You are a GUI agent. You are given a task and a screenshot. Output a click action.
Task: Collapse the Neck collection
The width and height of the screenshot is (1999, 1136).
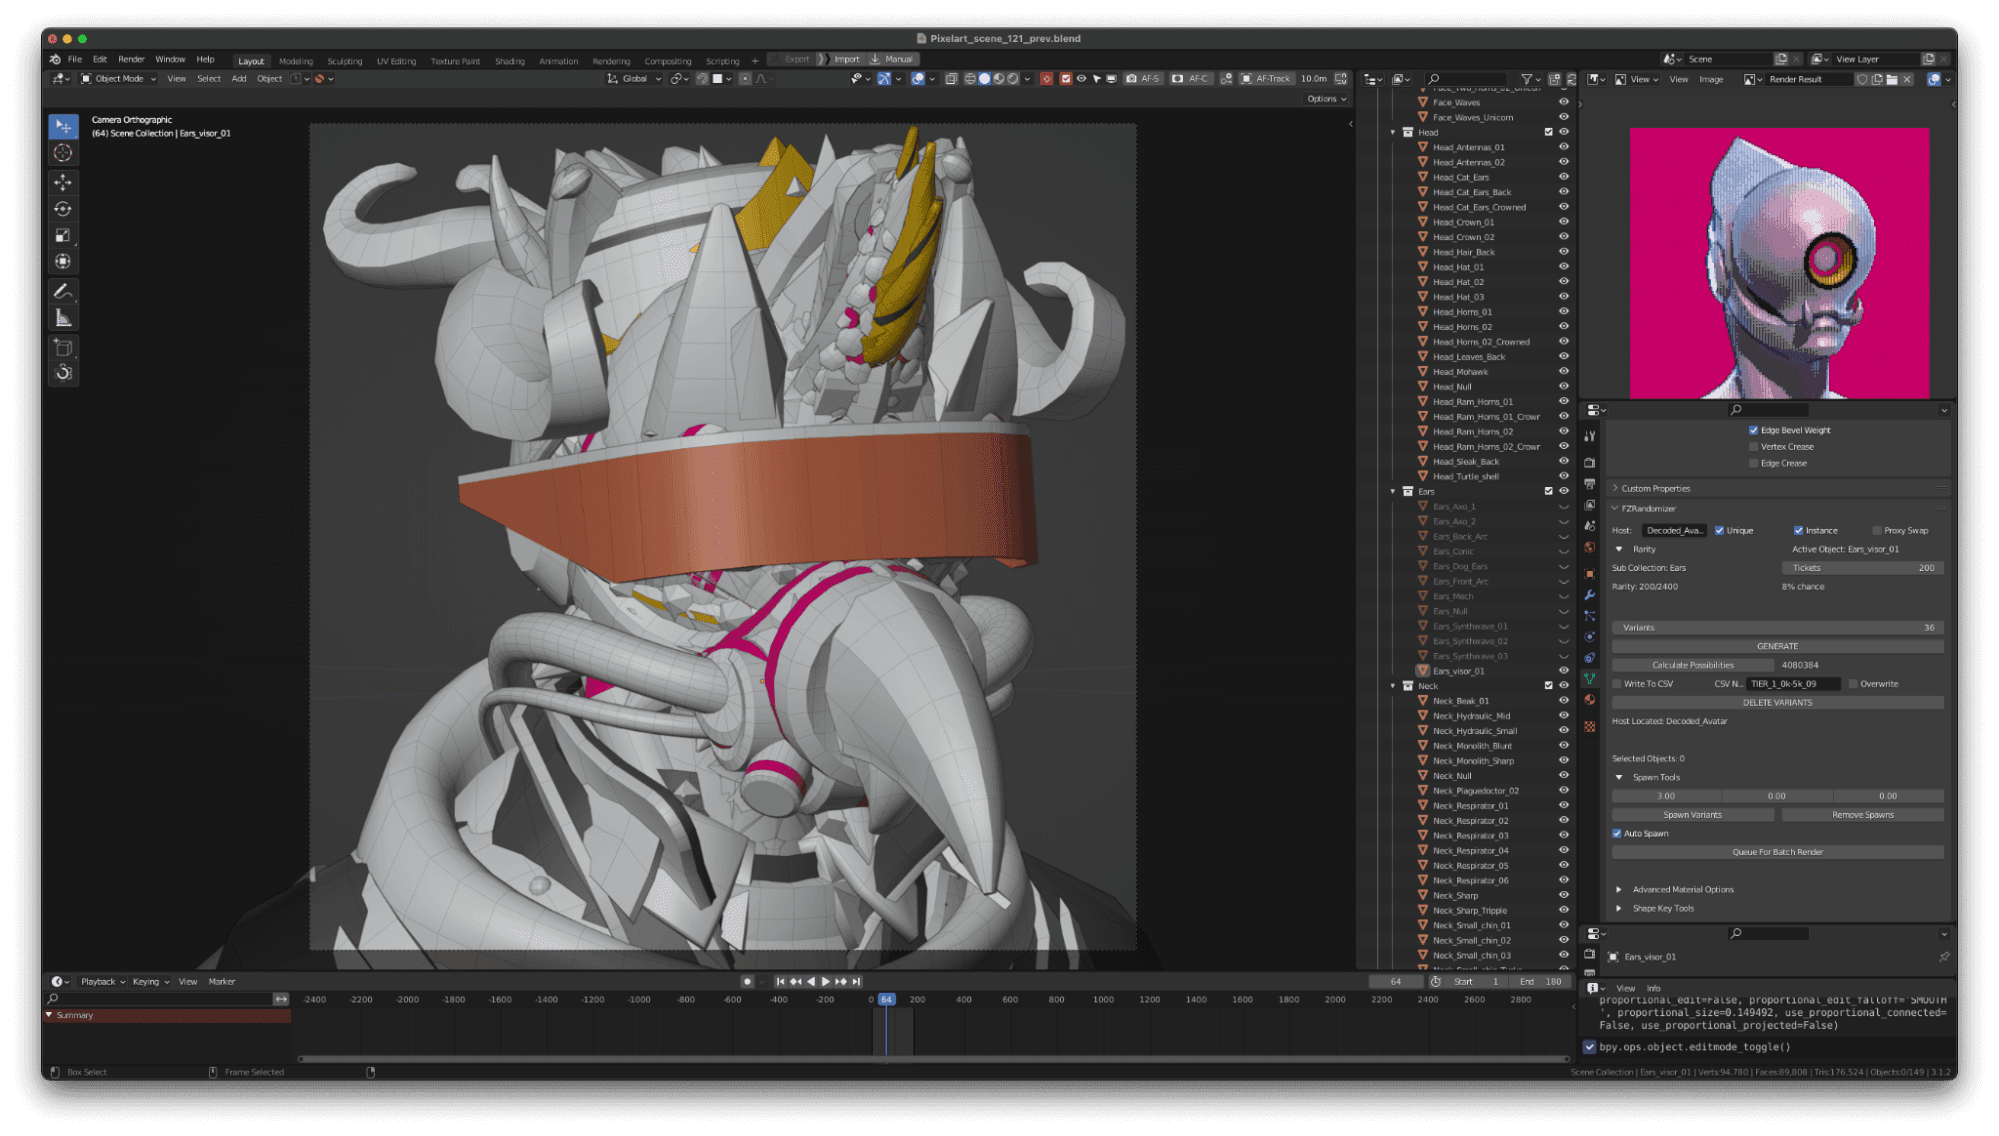(x=1393, y=686)
